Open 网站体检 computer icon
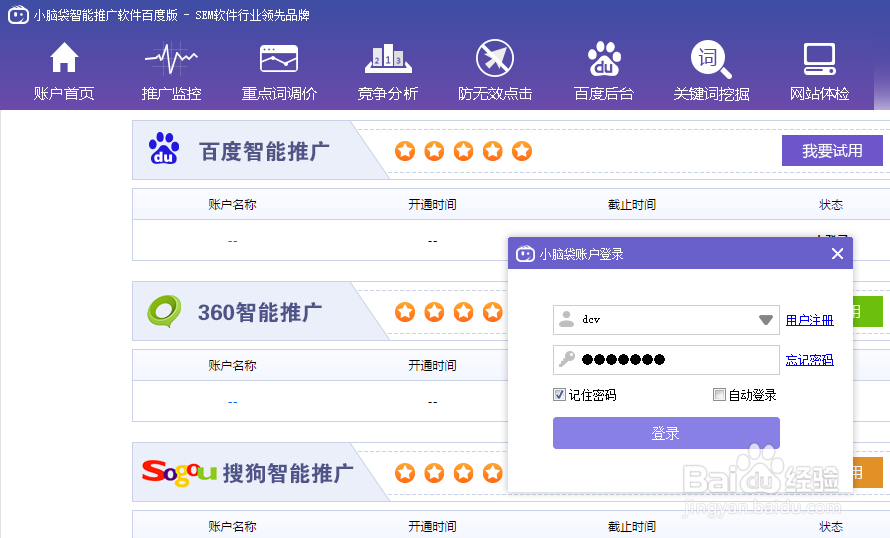Screen dimensions: 890x538 pos(820,58)
